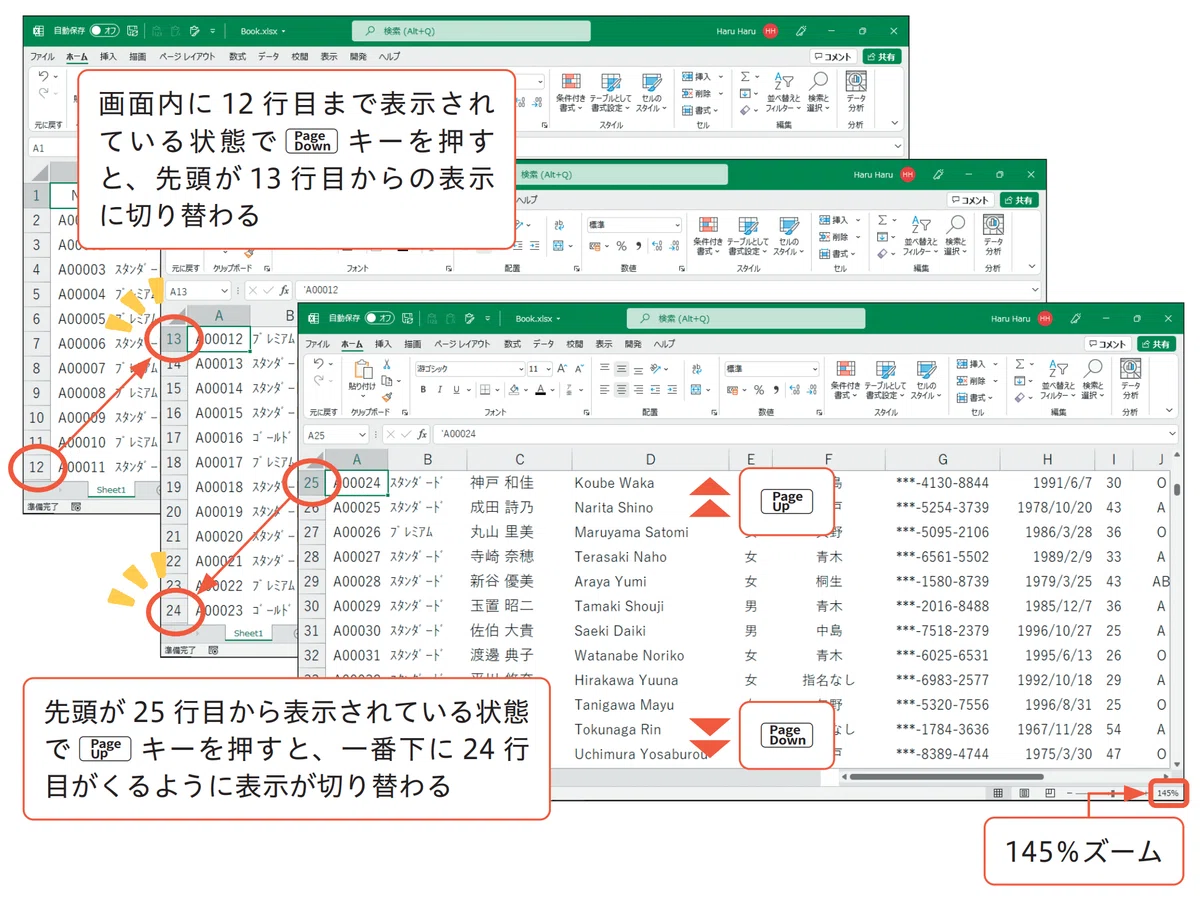Select row 28 header in front window
This screenshot has width=1200, height=900.
312,557
